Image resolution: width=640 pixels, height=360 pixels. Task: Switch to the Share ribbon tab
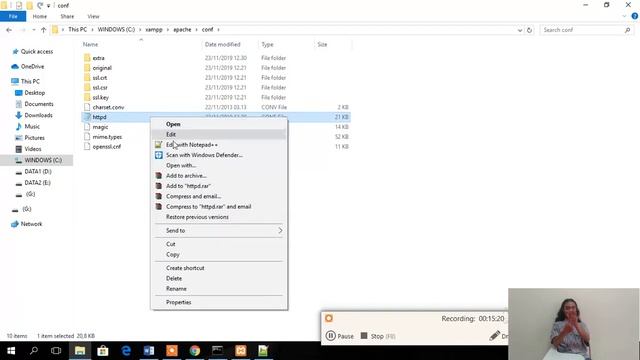(67, 16)
